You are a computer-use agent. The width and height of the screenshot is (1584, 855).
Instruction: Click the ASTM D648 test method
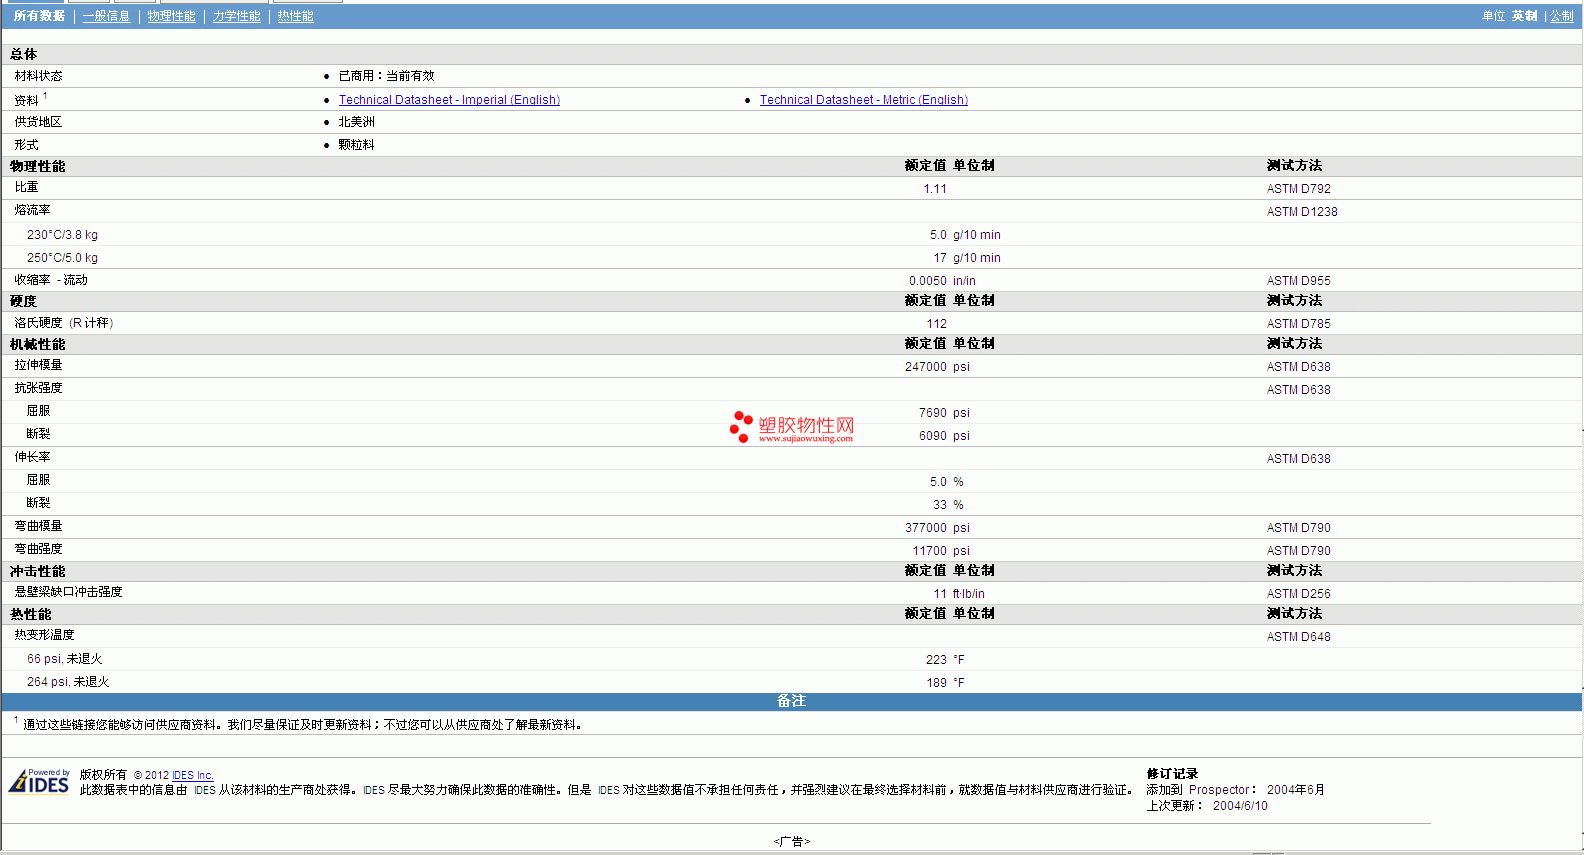coord(1299,637)
